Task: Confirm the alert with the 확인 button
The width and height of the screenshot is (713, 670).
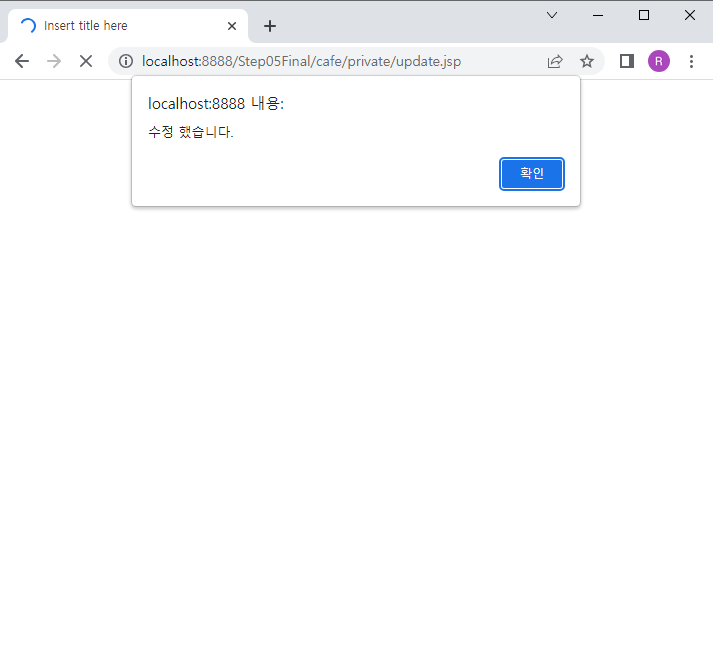Action: [532, 174]
